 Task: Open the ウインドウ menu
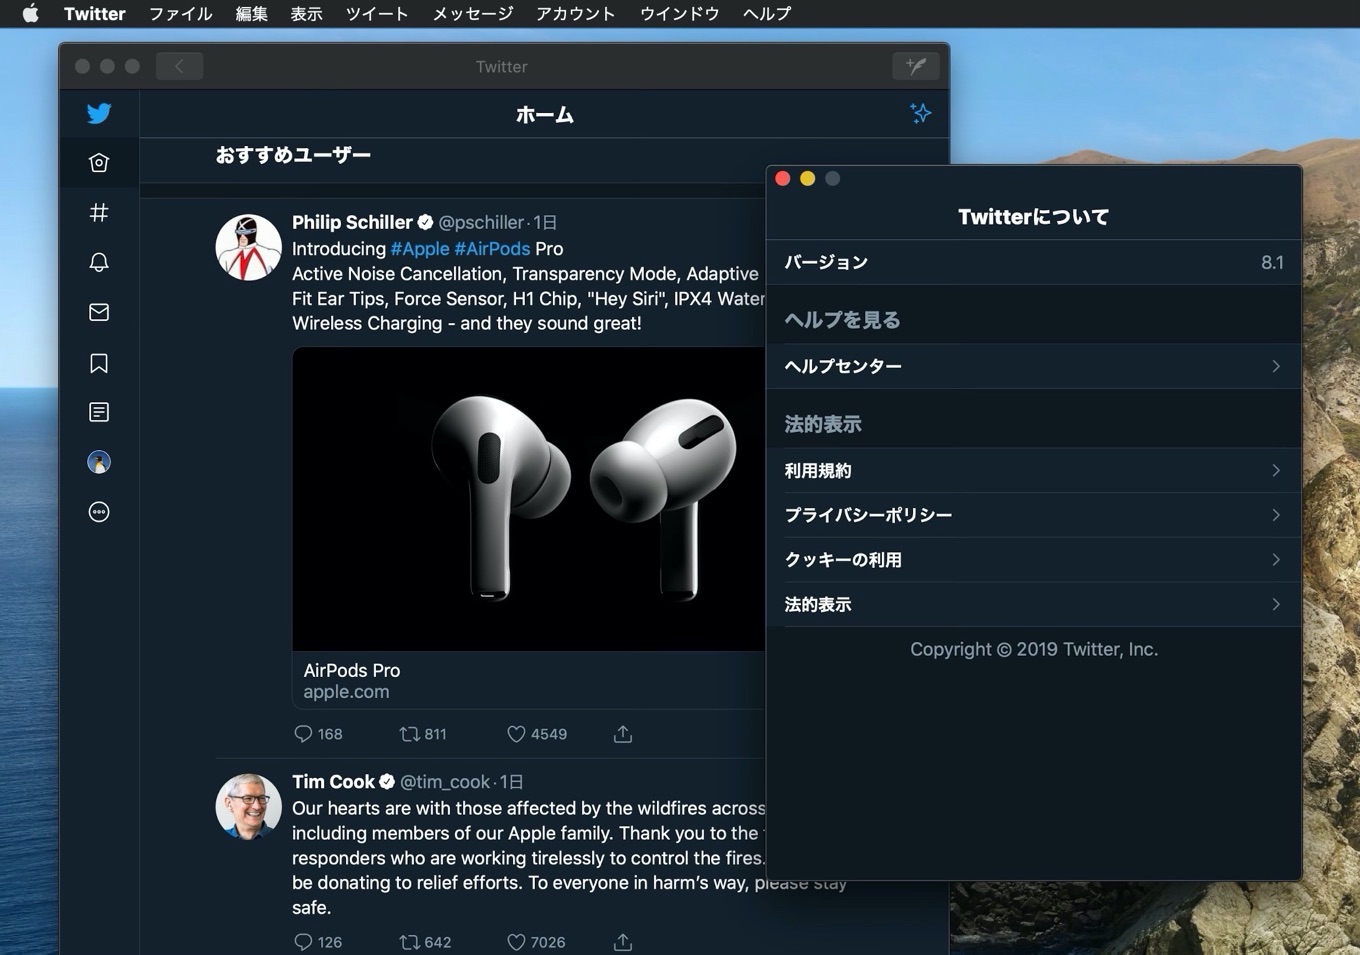(x=680, y=13)
